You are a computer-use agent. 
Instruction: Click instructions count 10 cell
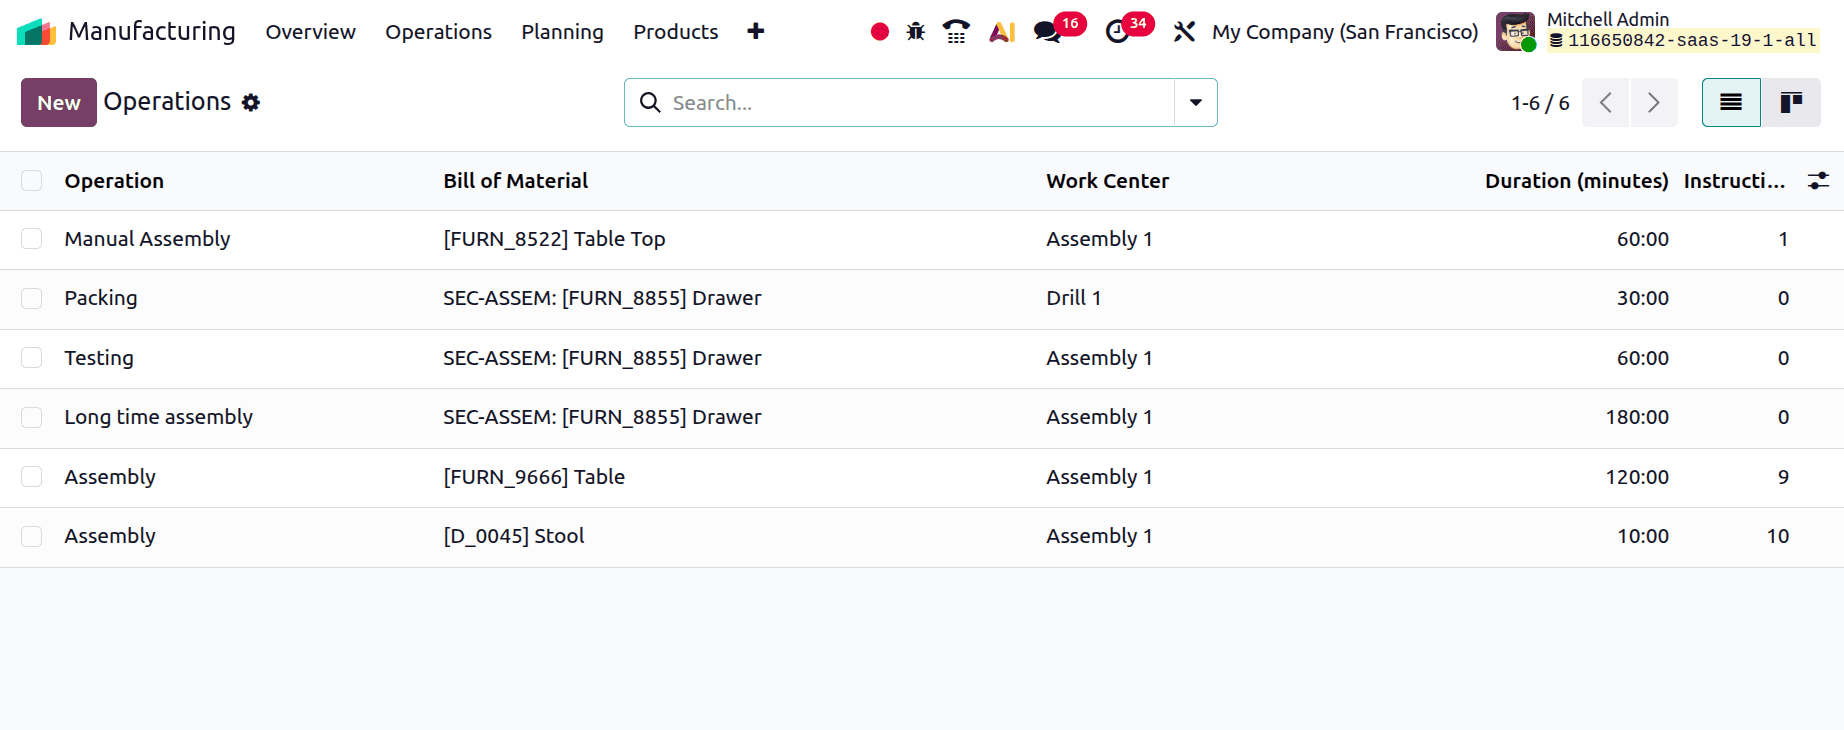coord(1778,536)
